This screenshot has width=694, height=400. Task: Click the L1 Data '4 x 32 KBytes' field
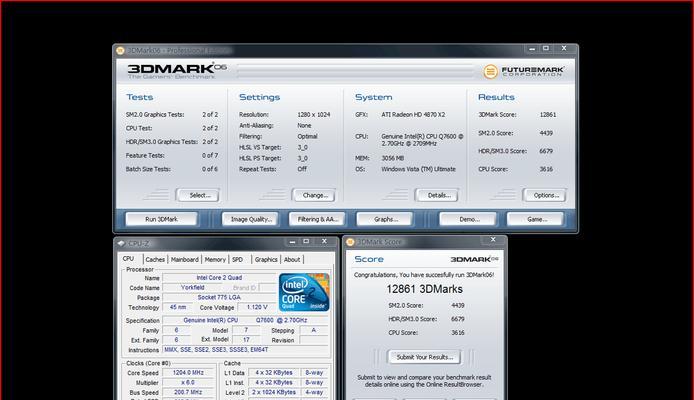point(274,373)
